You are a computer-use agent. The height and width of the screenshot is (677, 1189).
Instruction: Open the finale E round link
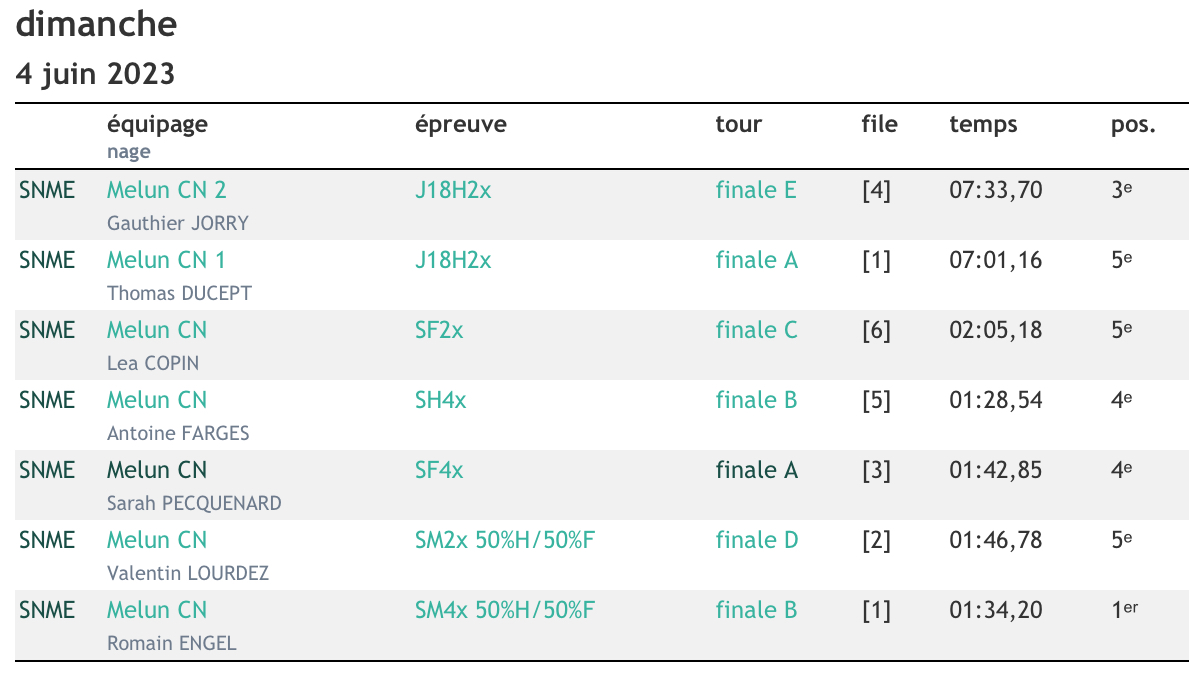[756, 190]
